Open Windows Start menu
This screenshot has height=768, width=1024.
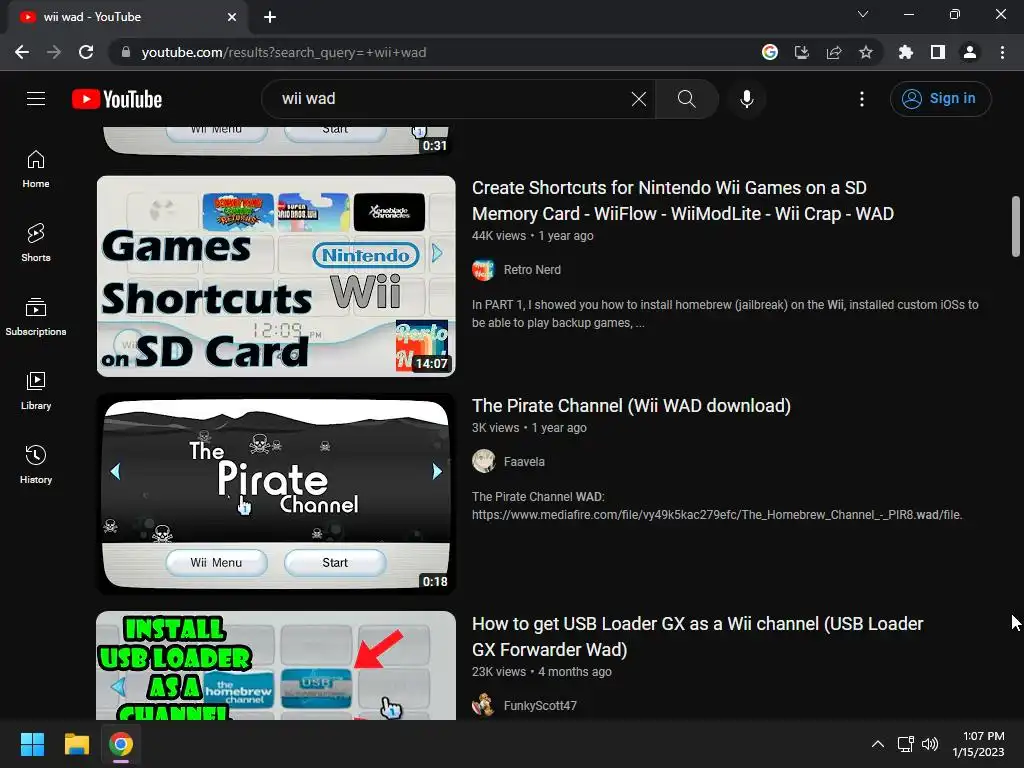(32, 744)
